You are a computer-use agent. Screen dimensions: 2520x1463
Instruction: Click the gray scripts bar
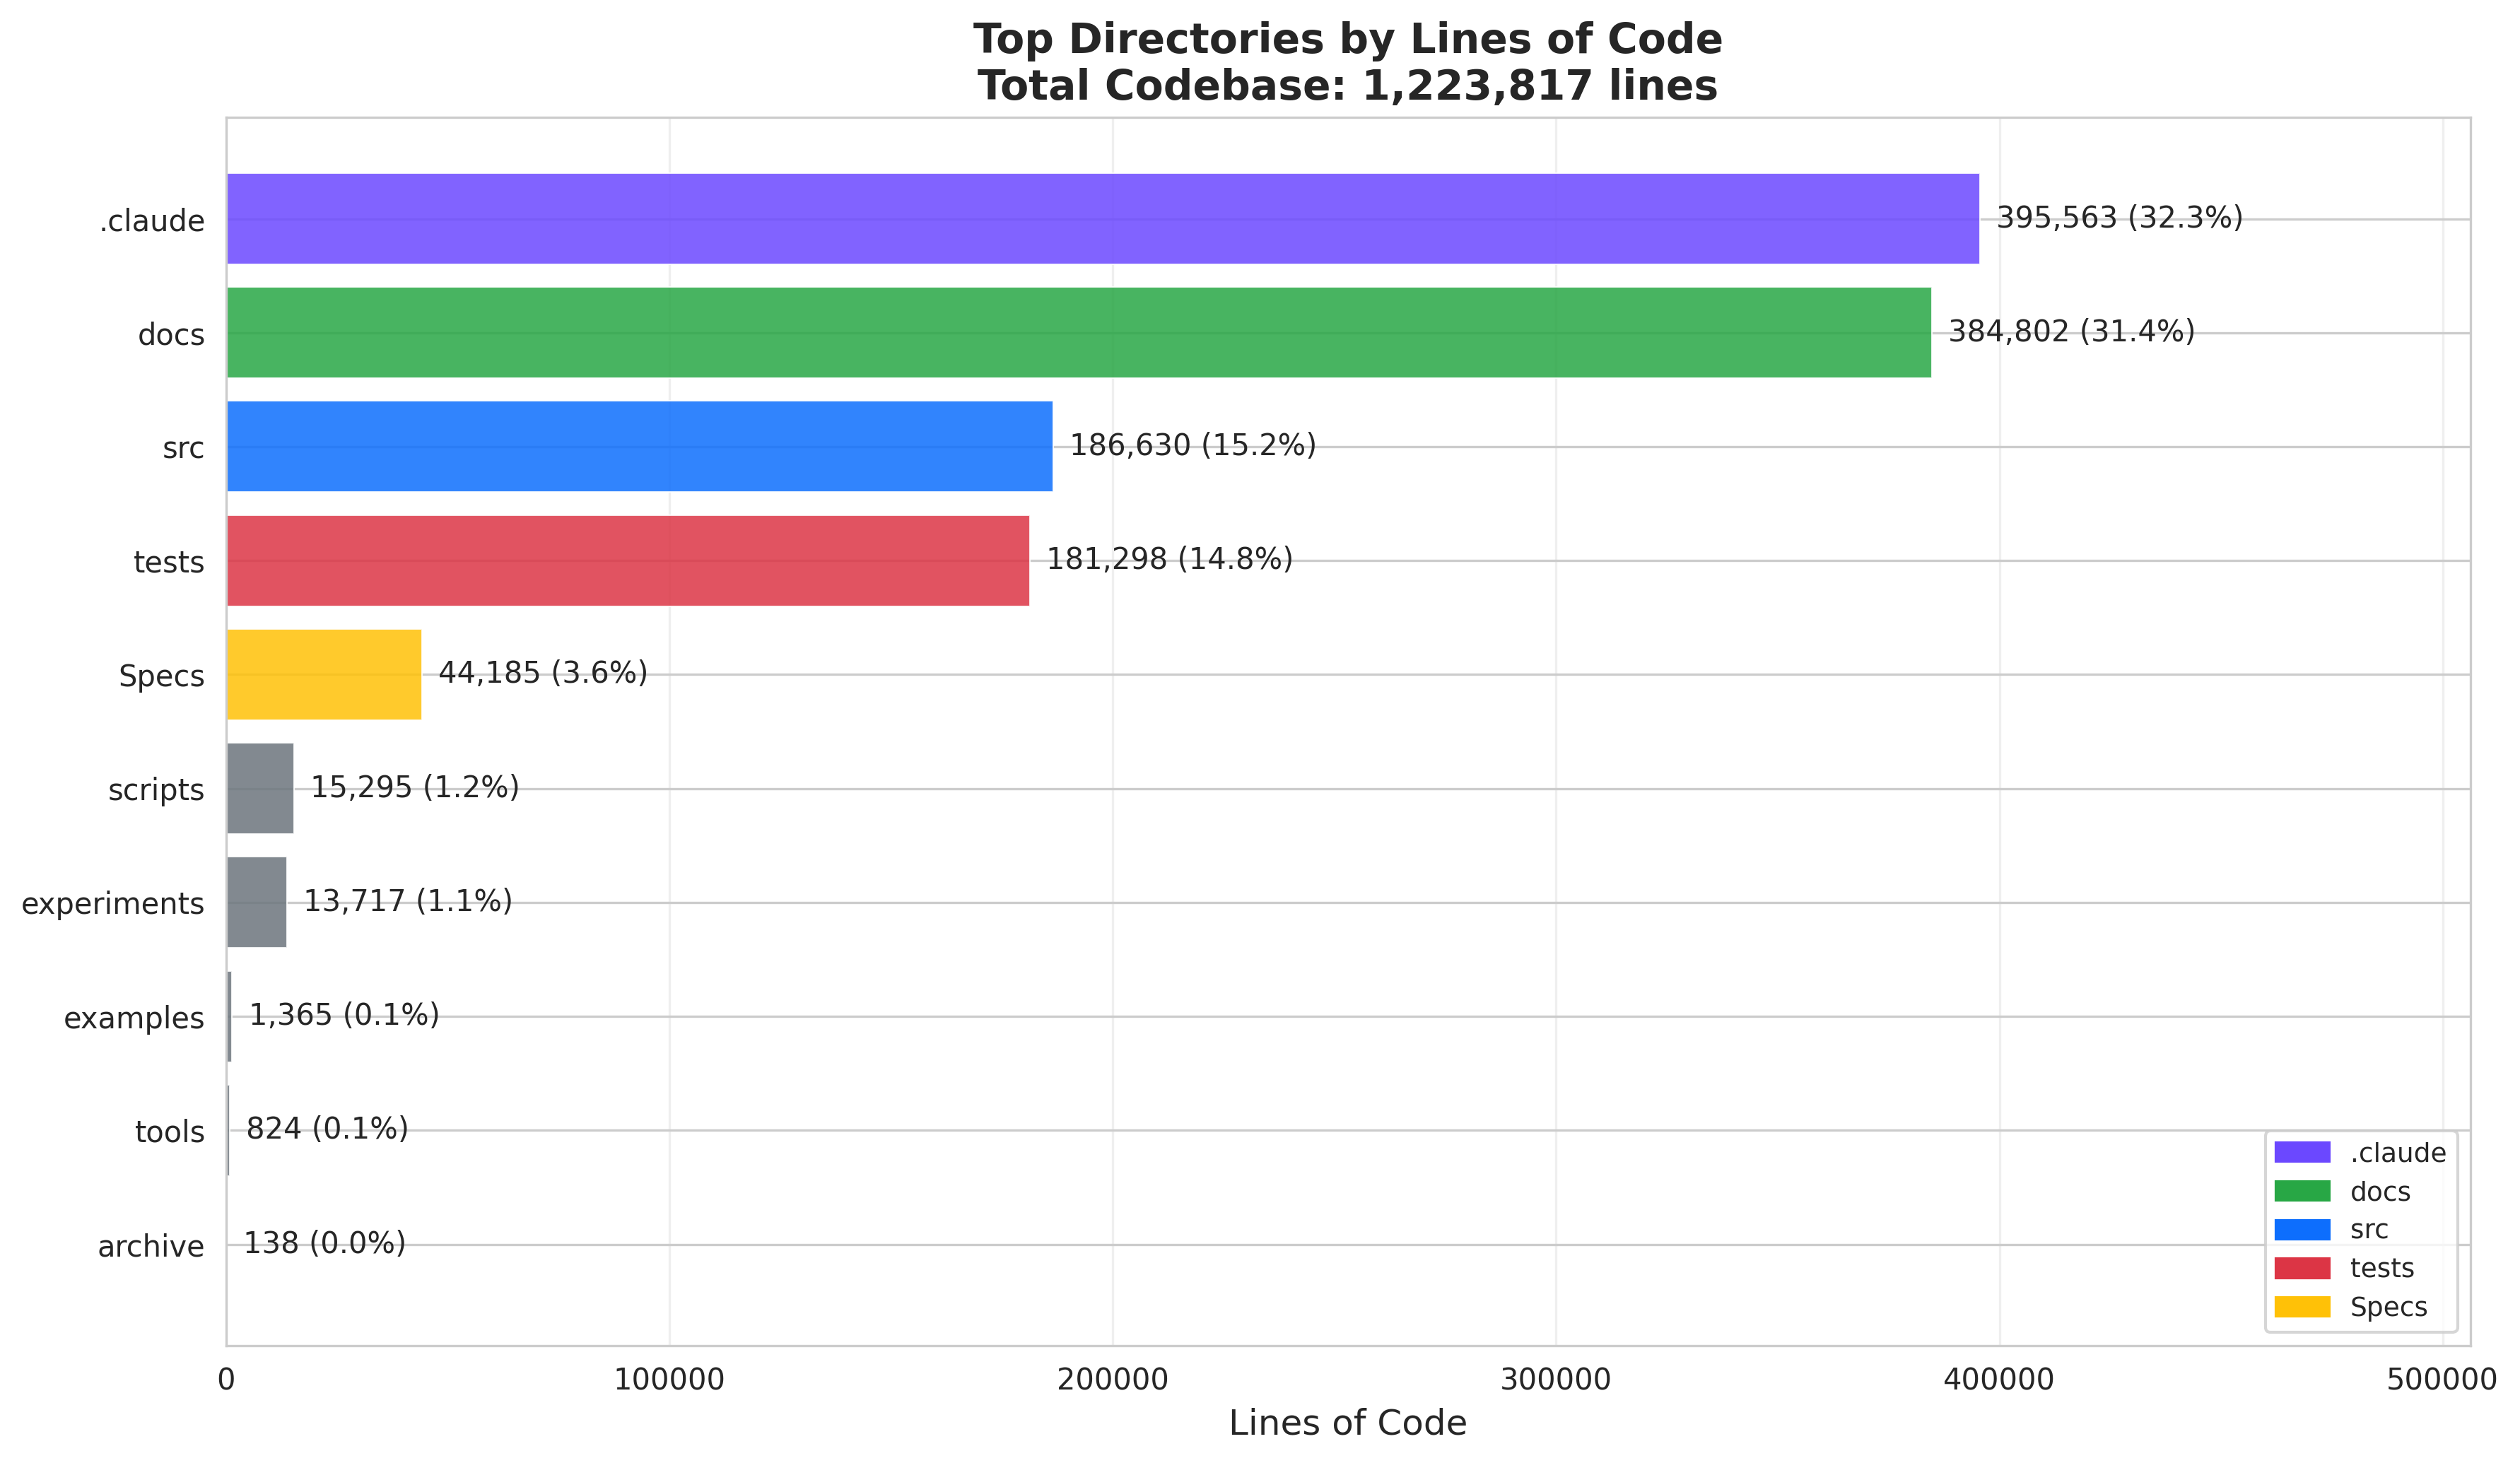click(259, 789)
